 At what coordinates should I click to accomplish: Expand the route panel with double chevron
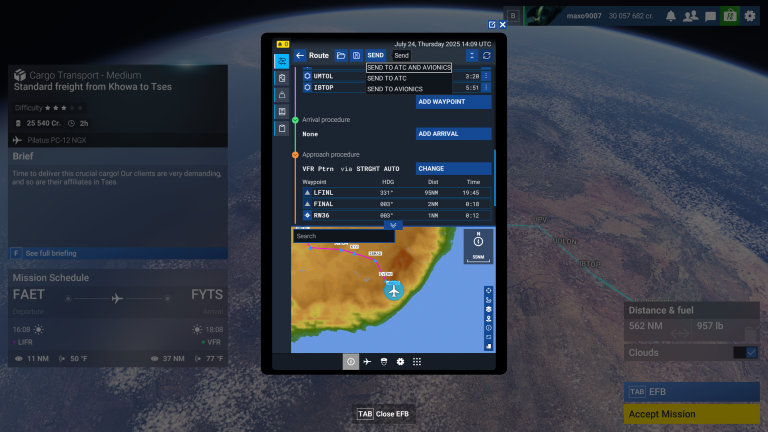[393, 225]
